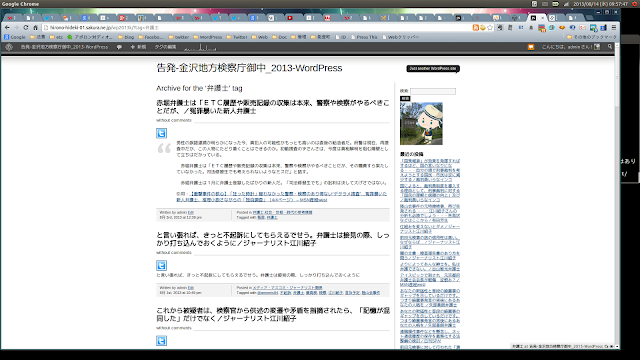Click the blue Facebook-like extension icon

click(603, 27)
